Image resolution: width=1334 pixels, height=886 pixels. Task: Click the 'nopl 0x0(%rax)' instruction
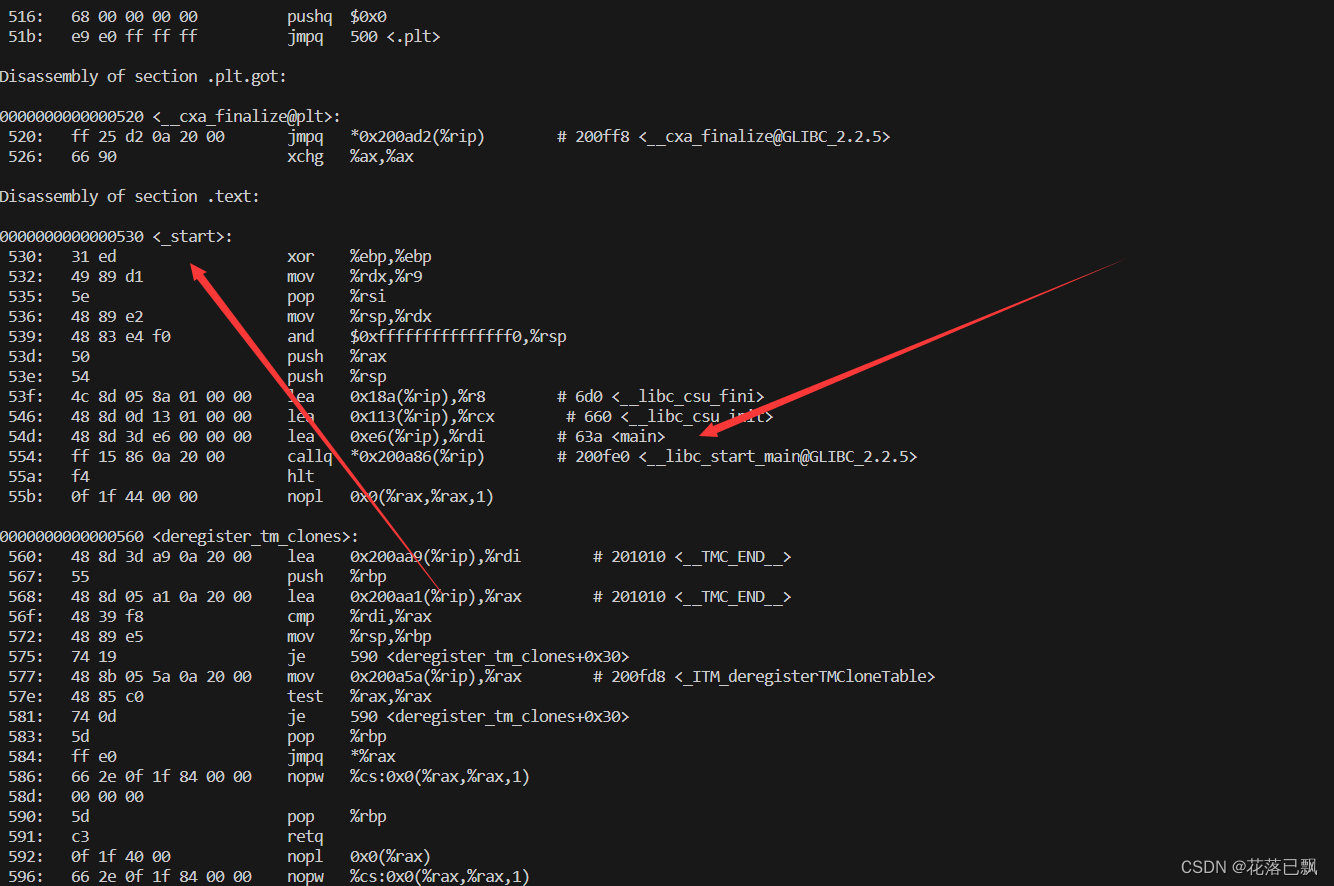pos(359,857)
